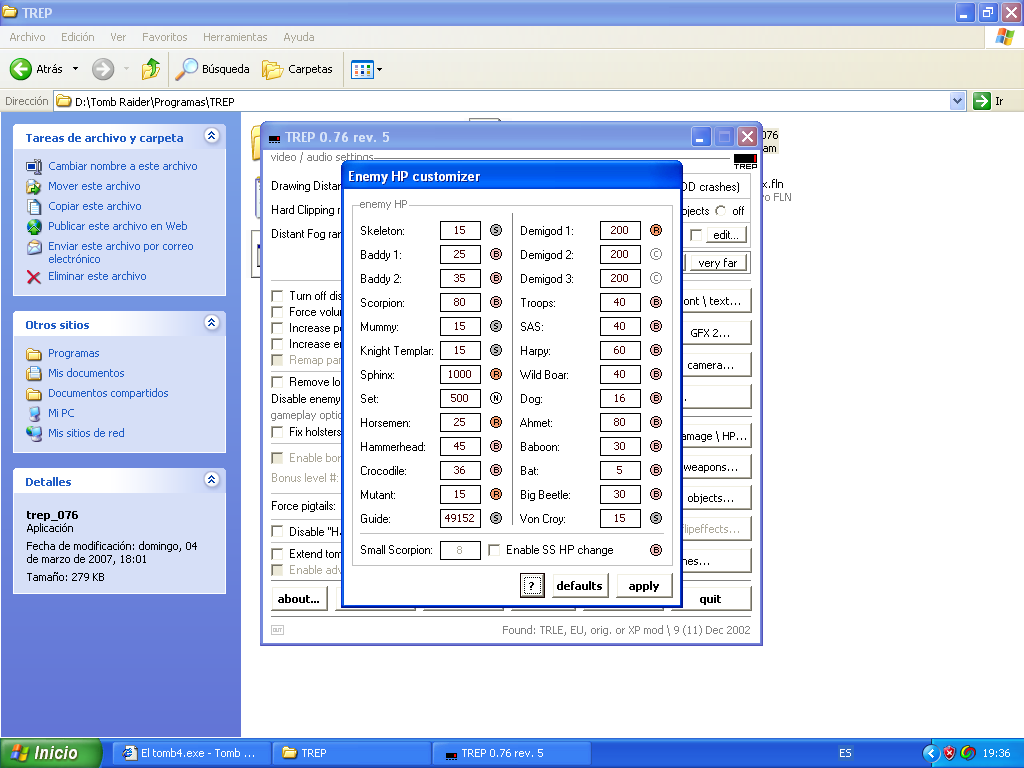Click the Horsemen orange type circle icon
The height and width of the screenshot is (768, 1024).
(x=496, y=423)
